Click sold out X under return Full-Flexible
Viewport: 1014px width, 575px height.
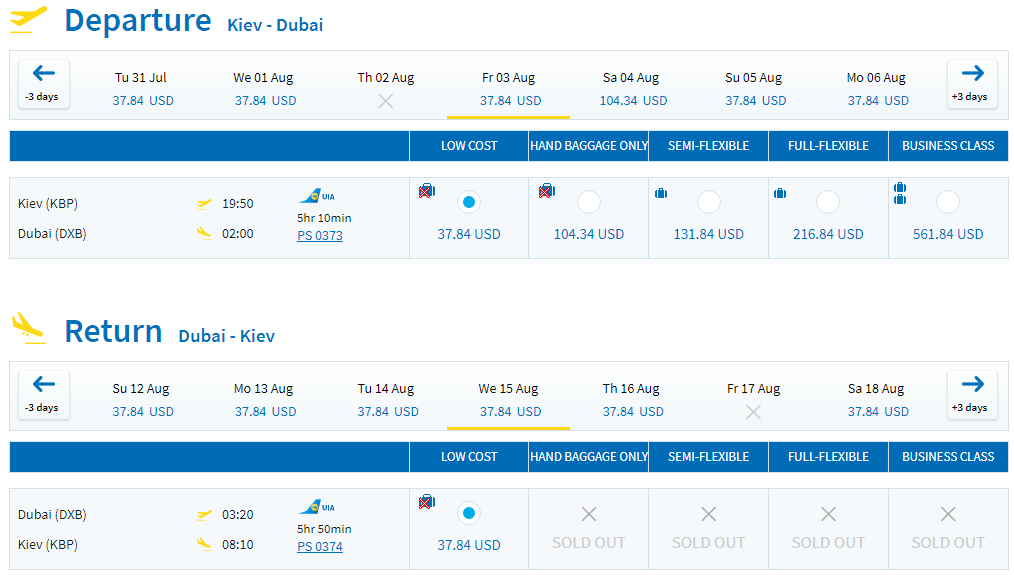[828, 514]
